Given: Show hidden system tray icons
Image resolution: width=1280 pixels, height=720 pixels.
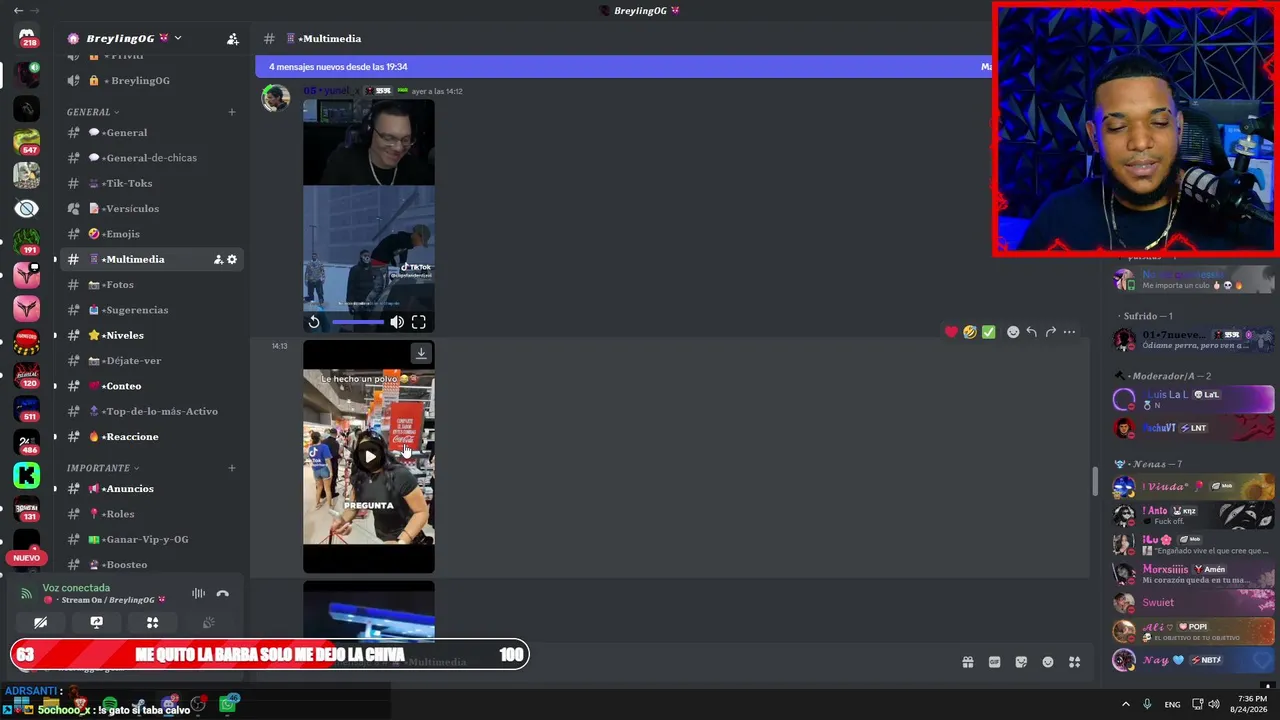Looking at the screenshot, I should 1125,704.
